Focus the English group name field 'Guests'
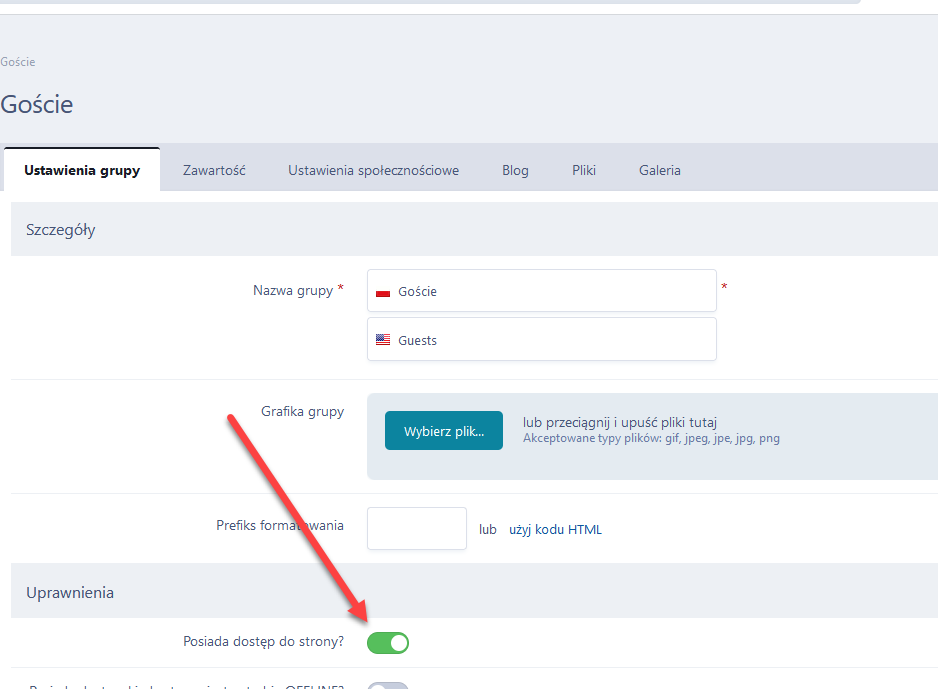Screen dimensions: 938x689 click(550, 340)
